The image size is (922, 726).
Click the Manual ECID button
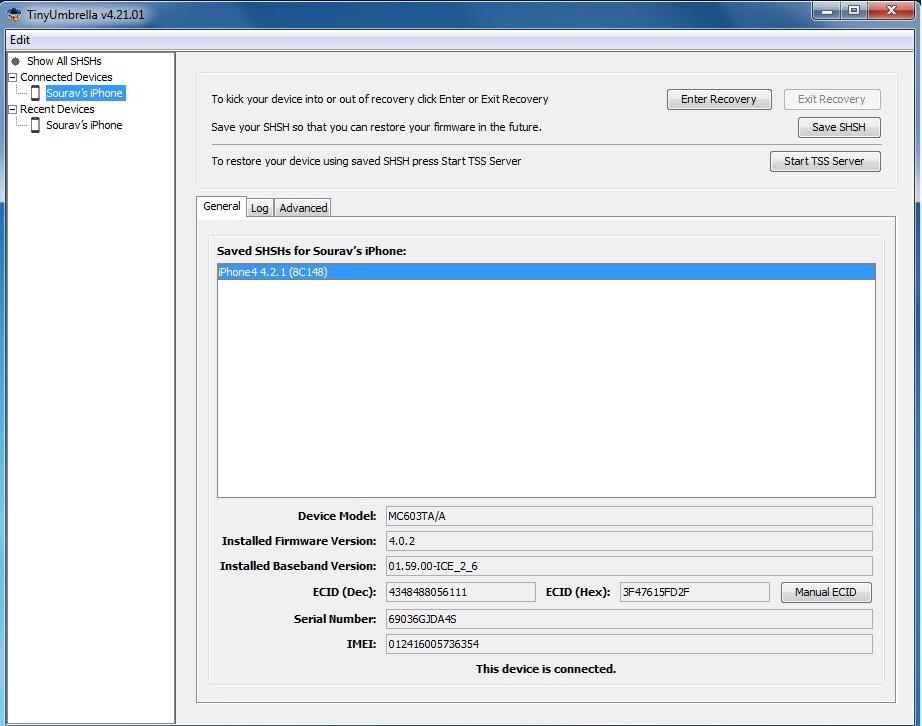click(826, 592)
